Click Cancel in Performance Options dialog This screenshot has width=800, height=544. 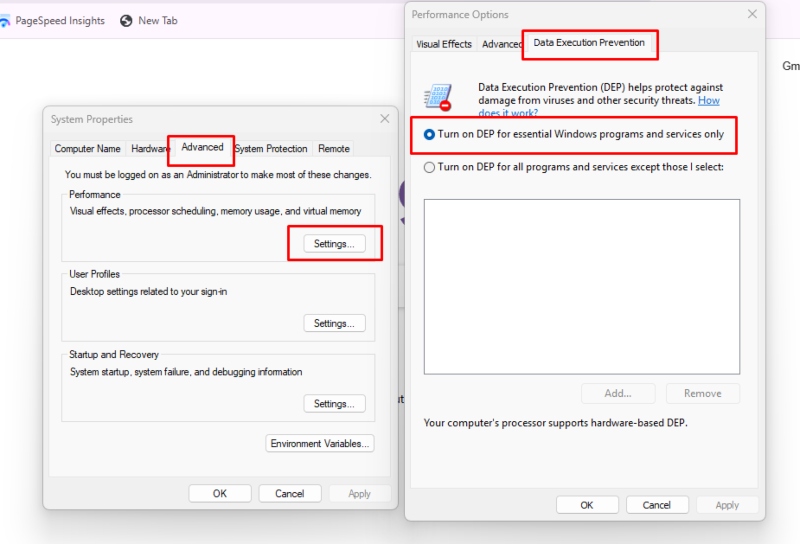(x=657, y=505)
